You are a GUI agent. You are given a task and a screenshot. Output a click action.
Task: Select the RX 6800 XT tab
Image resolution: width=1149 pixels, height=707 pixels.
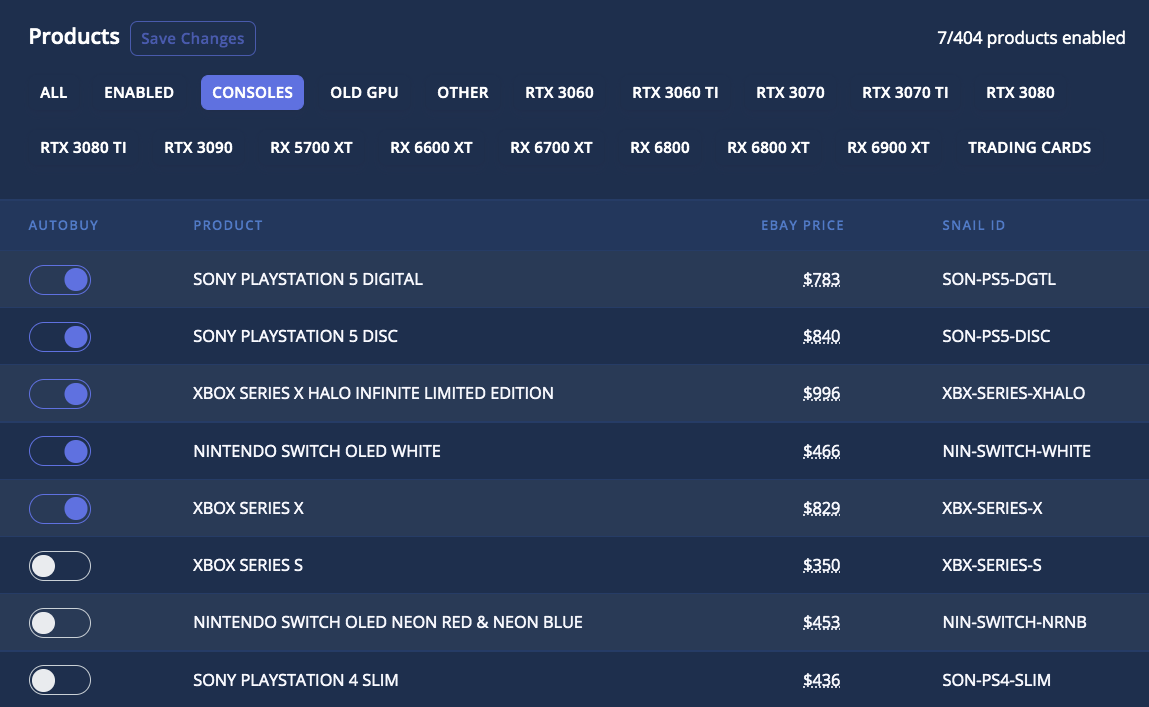[x=768, y=148]
